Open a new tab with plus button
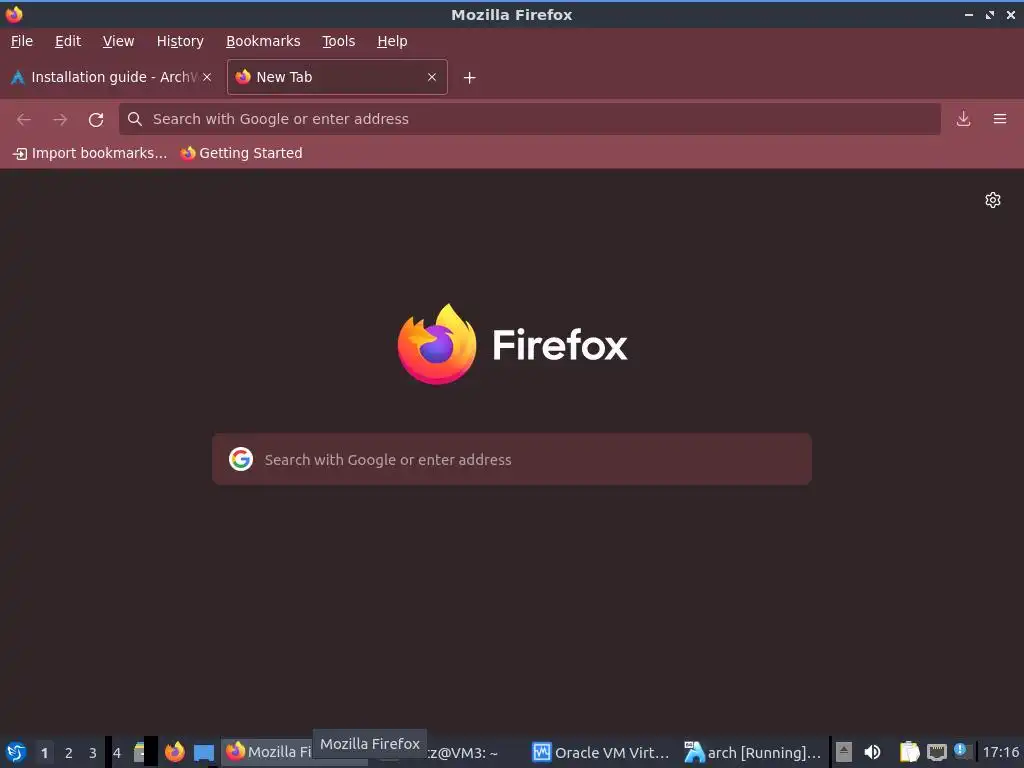The image size is (1024, 768). (x=470, y=78)
